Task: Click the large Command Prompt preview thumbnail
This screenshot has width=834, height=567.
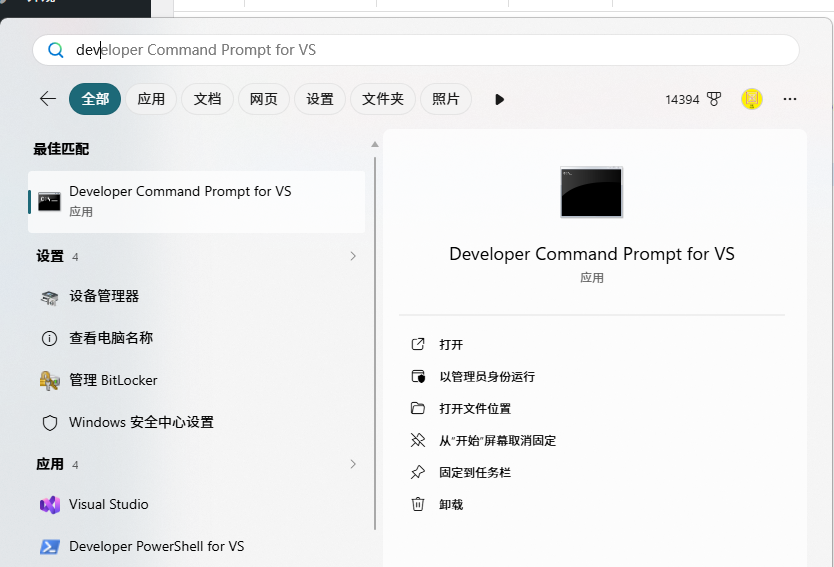Action: pyautogui.click(x=591, y=193)
